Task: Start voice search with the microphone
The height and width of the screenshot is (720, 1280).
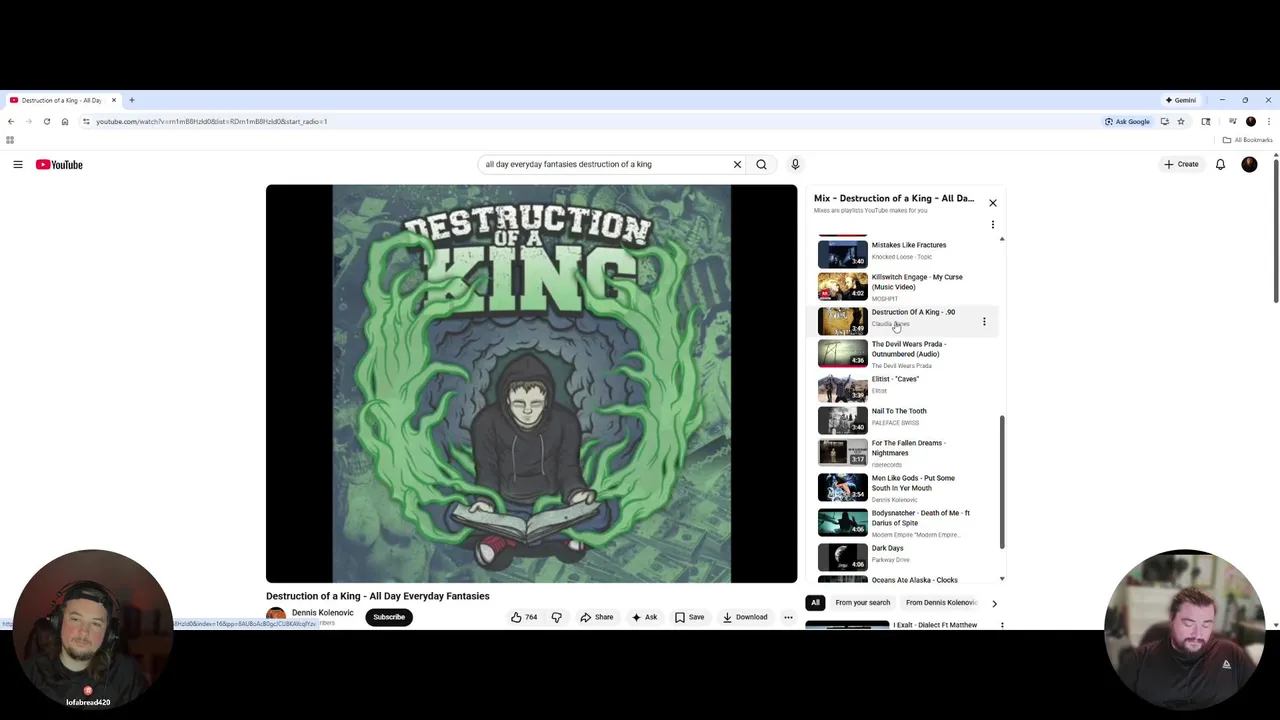Action: 795,164
